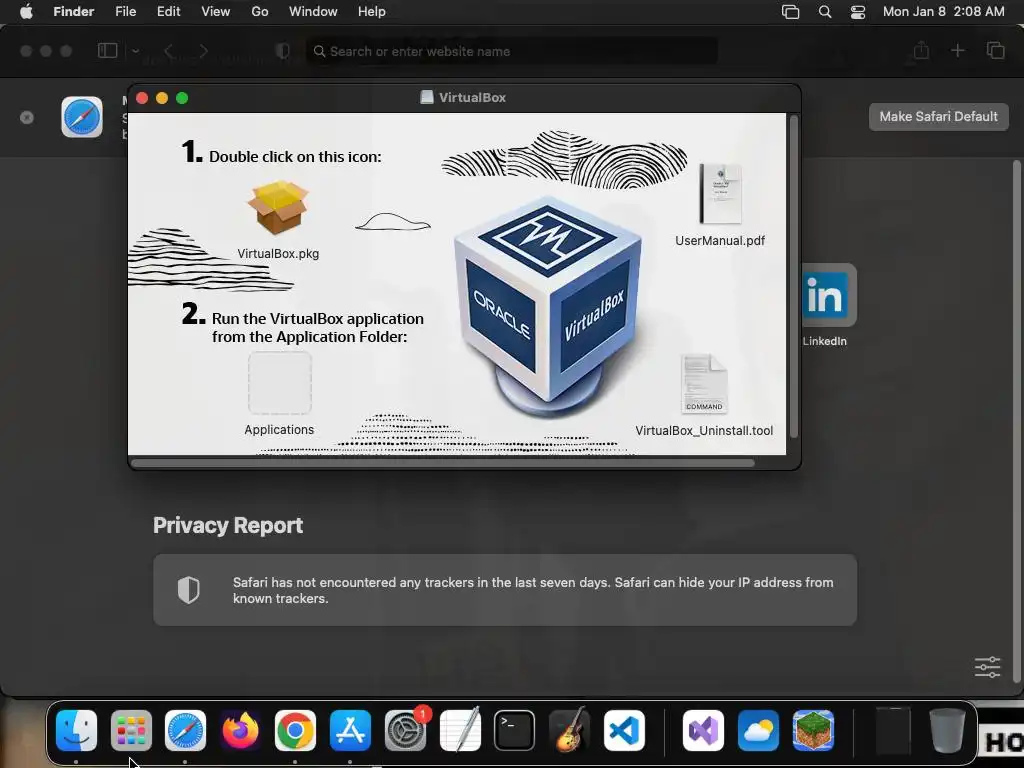Focus the Safari address search field
This screenshot has height=768, width=1024.
pyautogui.click(x=512, y=51)
